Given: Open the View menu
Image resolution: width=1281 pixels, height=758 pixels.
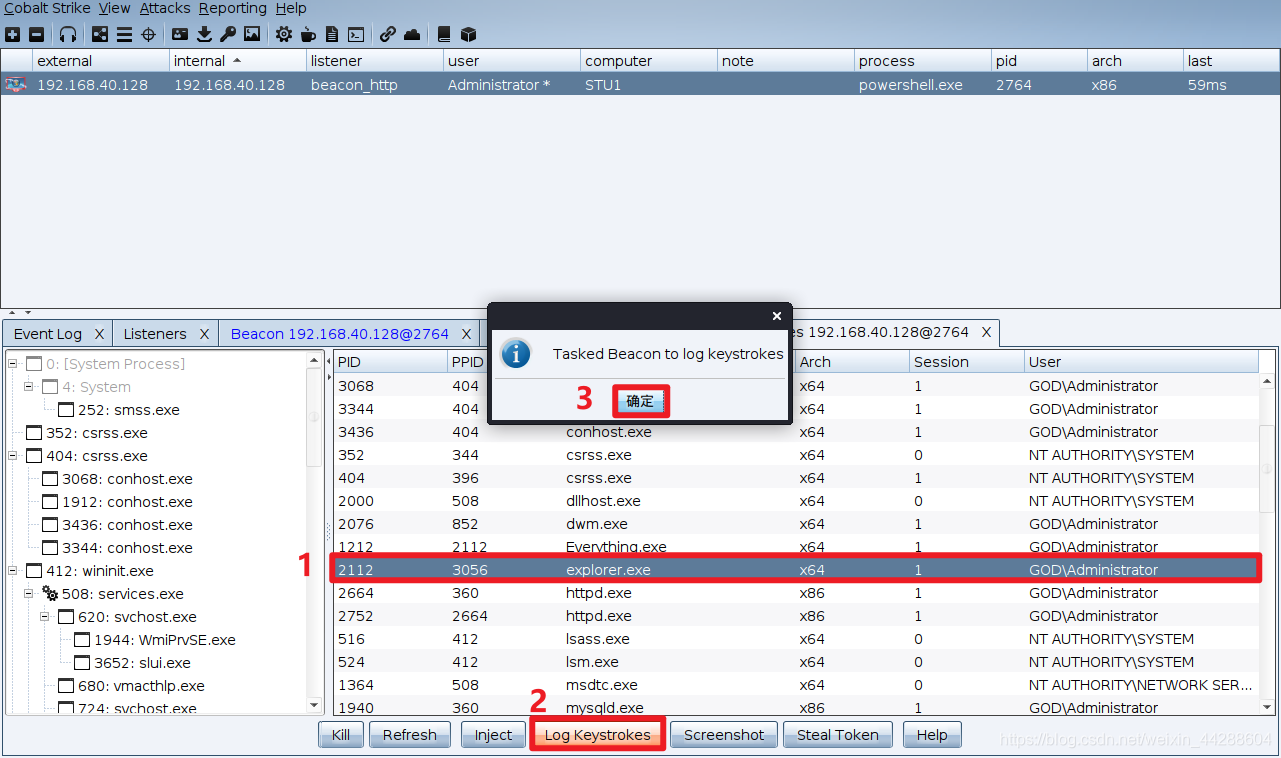Looking at the screenshot, I should point(115,8).
